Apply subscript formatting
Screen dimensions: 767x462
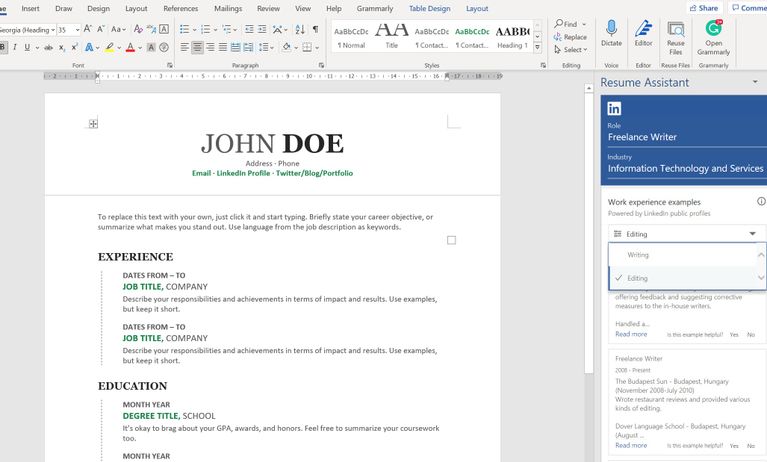(x=62, y=47)
